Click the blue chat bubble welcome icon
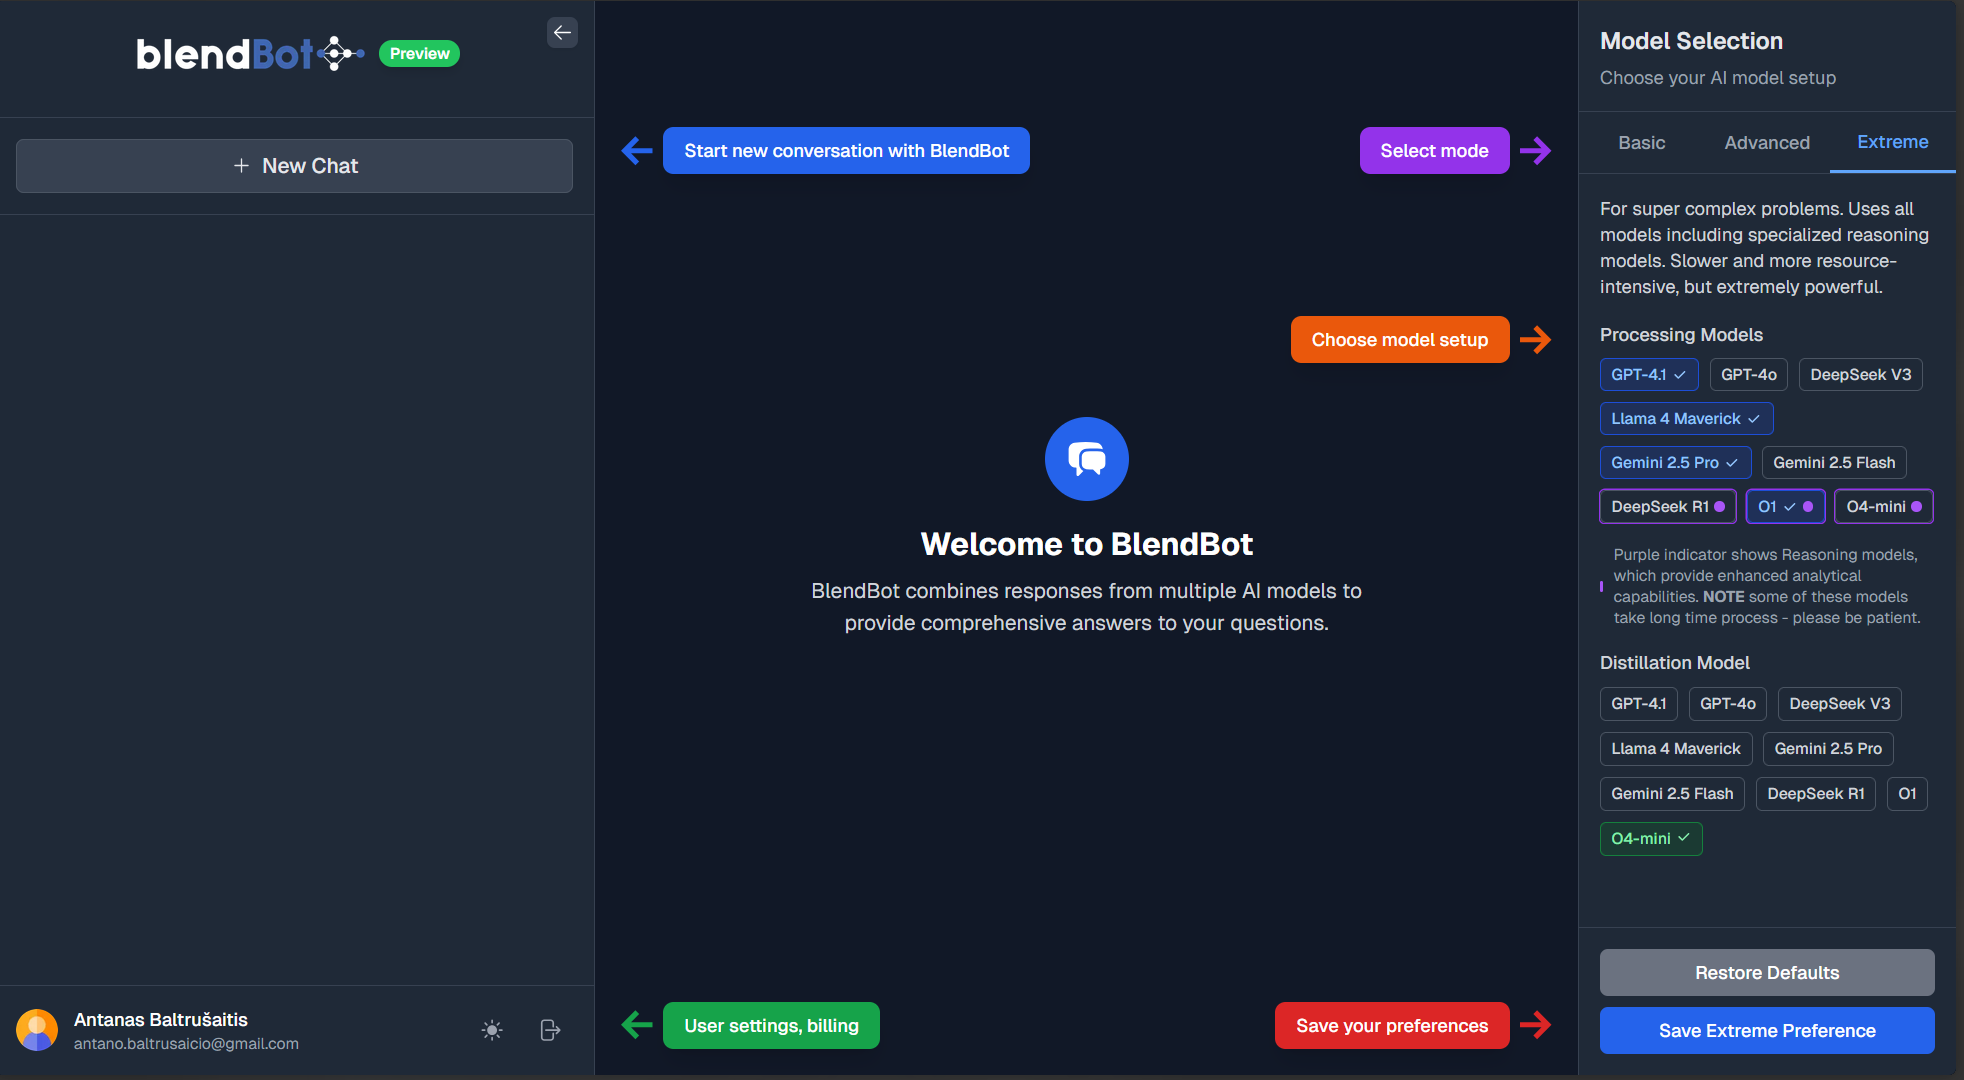 (1087, 459)
